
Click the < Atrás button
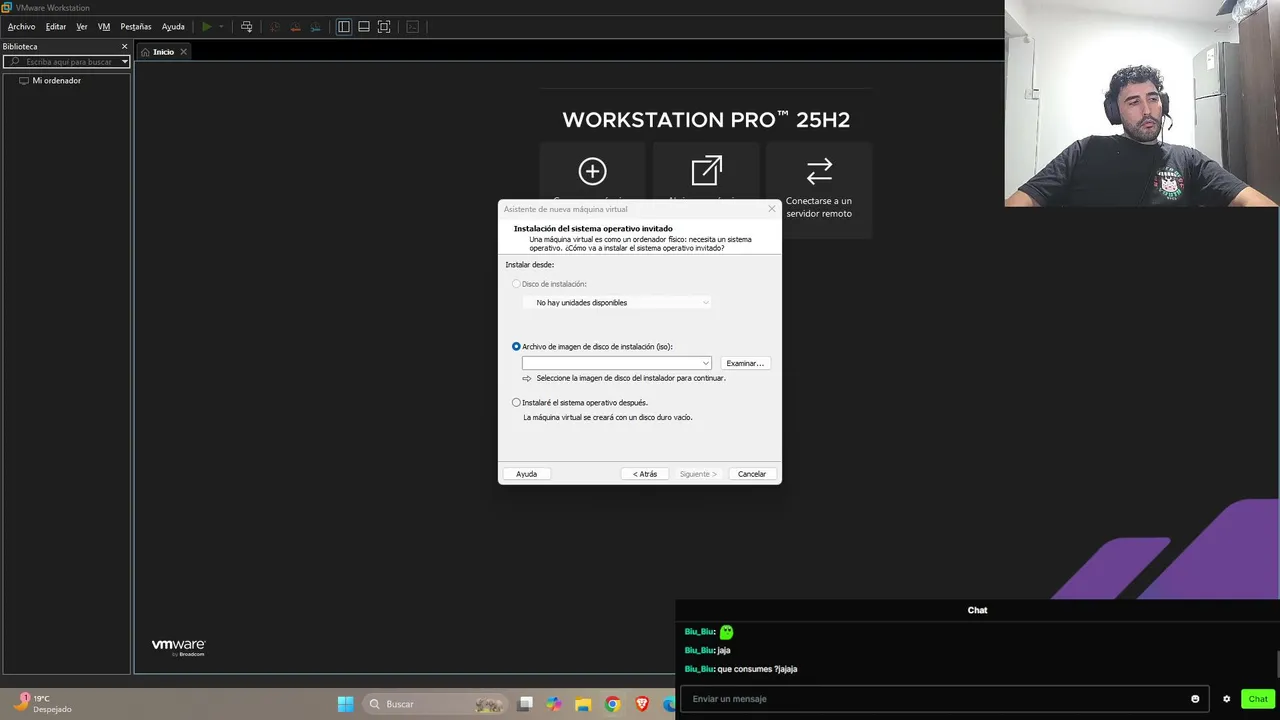pos(645,474)
